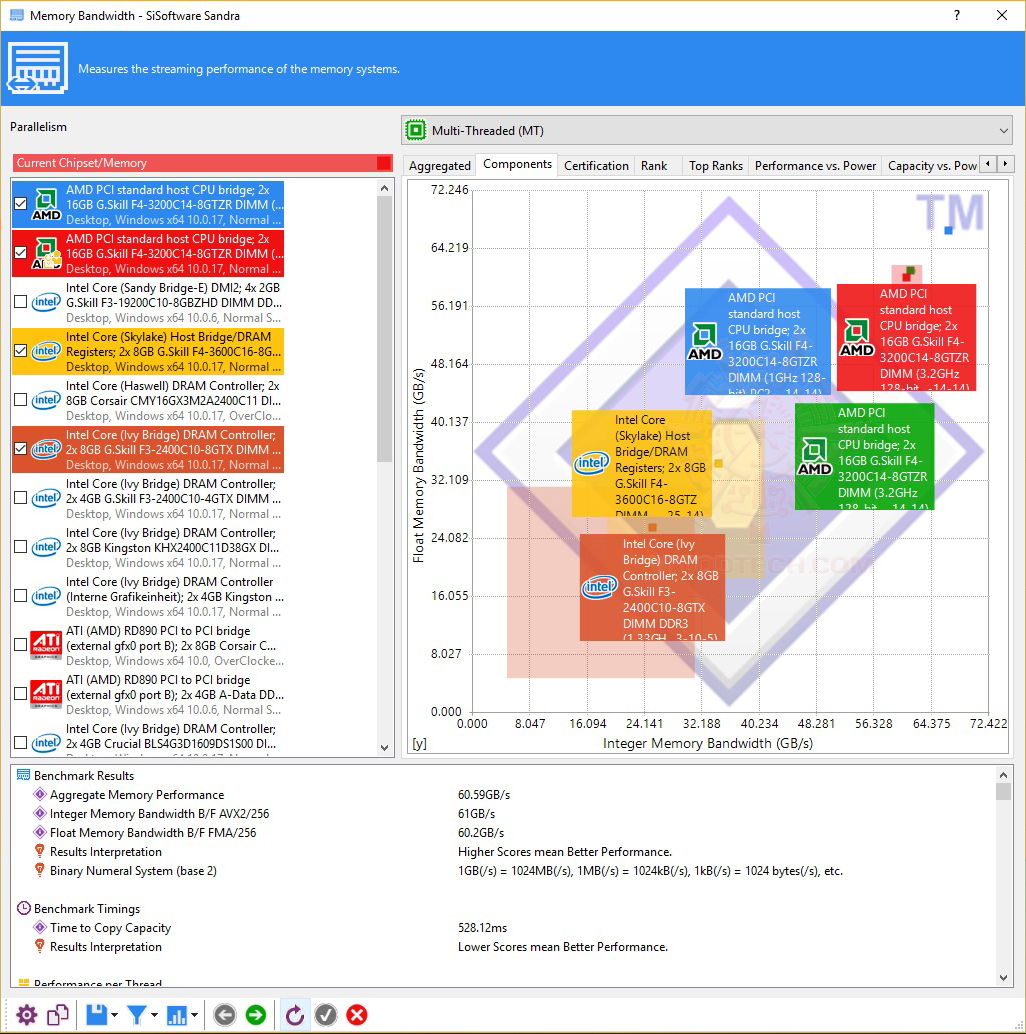1026x1034 pixels.
Task: Click lightbulb icon beside Binary Numeral System
Action: [x=40, y=870]
